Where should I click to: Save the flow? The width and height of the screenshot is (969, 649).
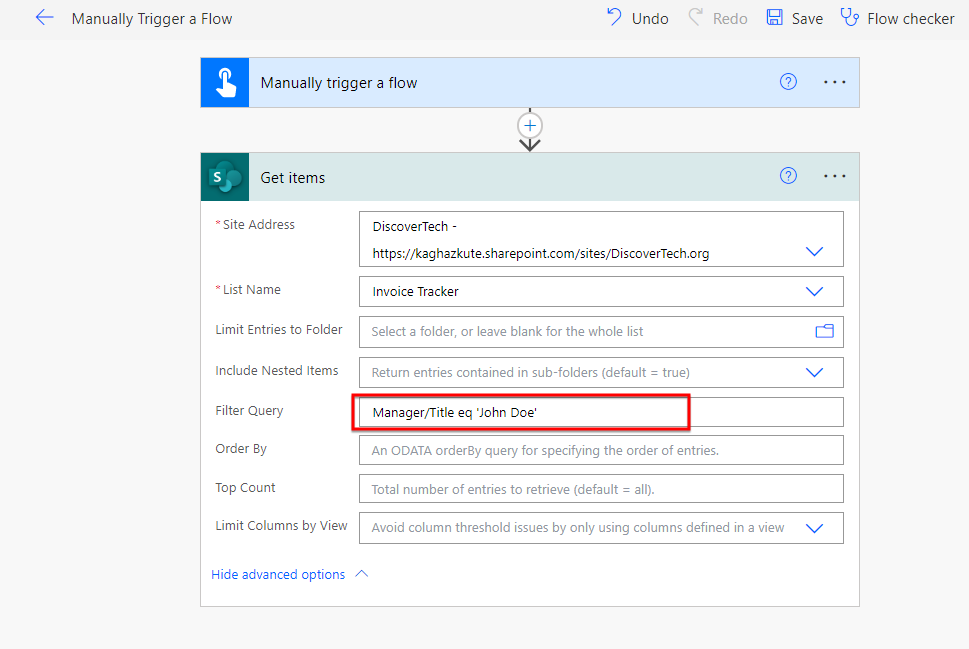coord(795,18)
